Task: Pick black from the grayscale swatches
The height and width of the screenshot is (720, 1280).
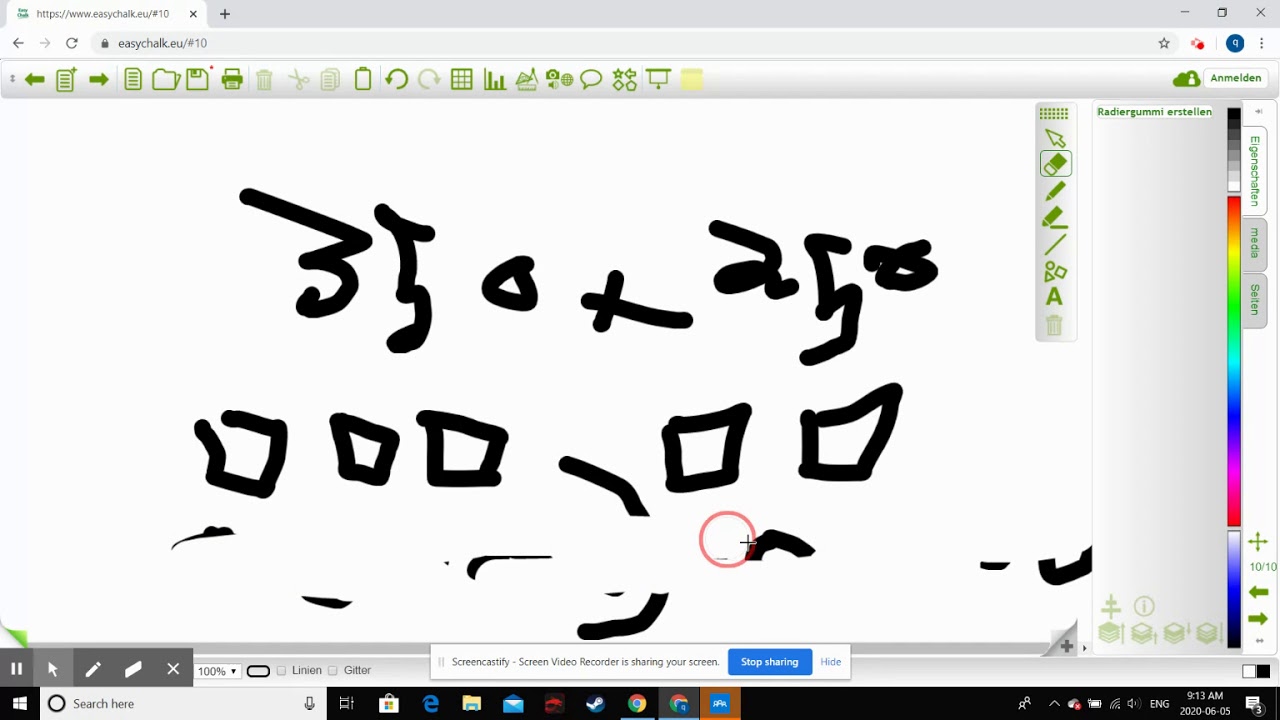Action: (1234, 116)
